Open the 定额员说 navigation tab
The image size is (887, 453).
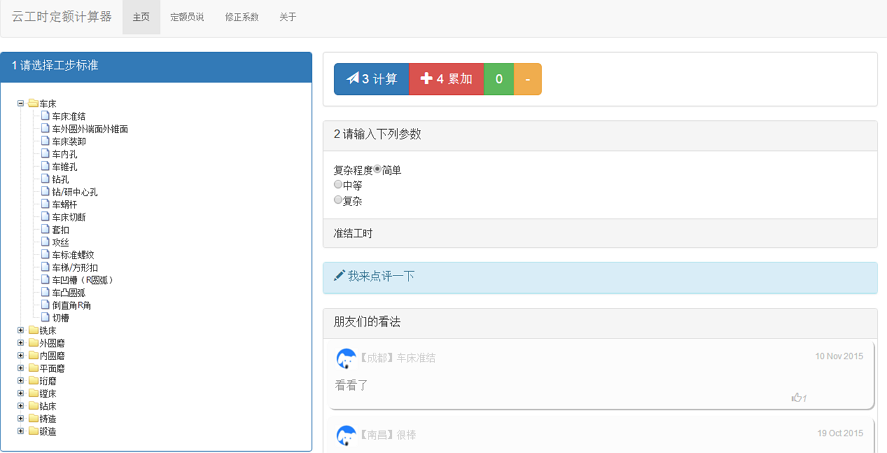[x=187, y=17]
